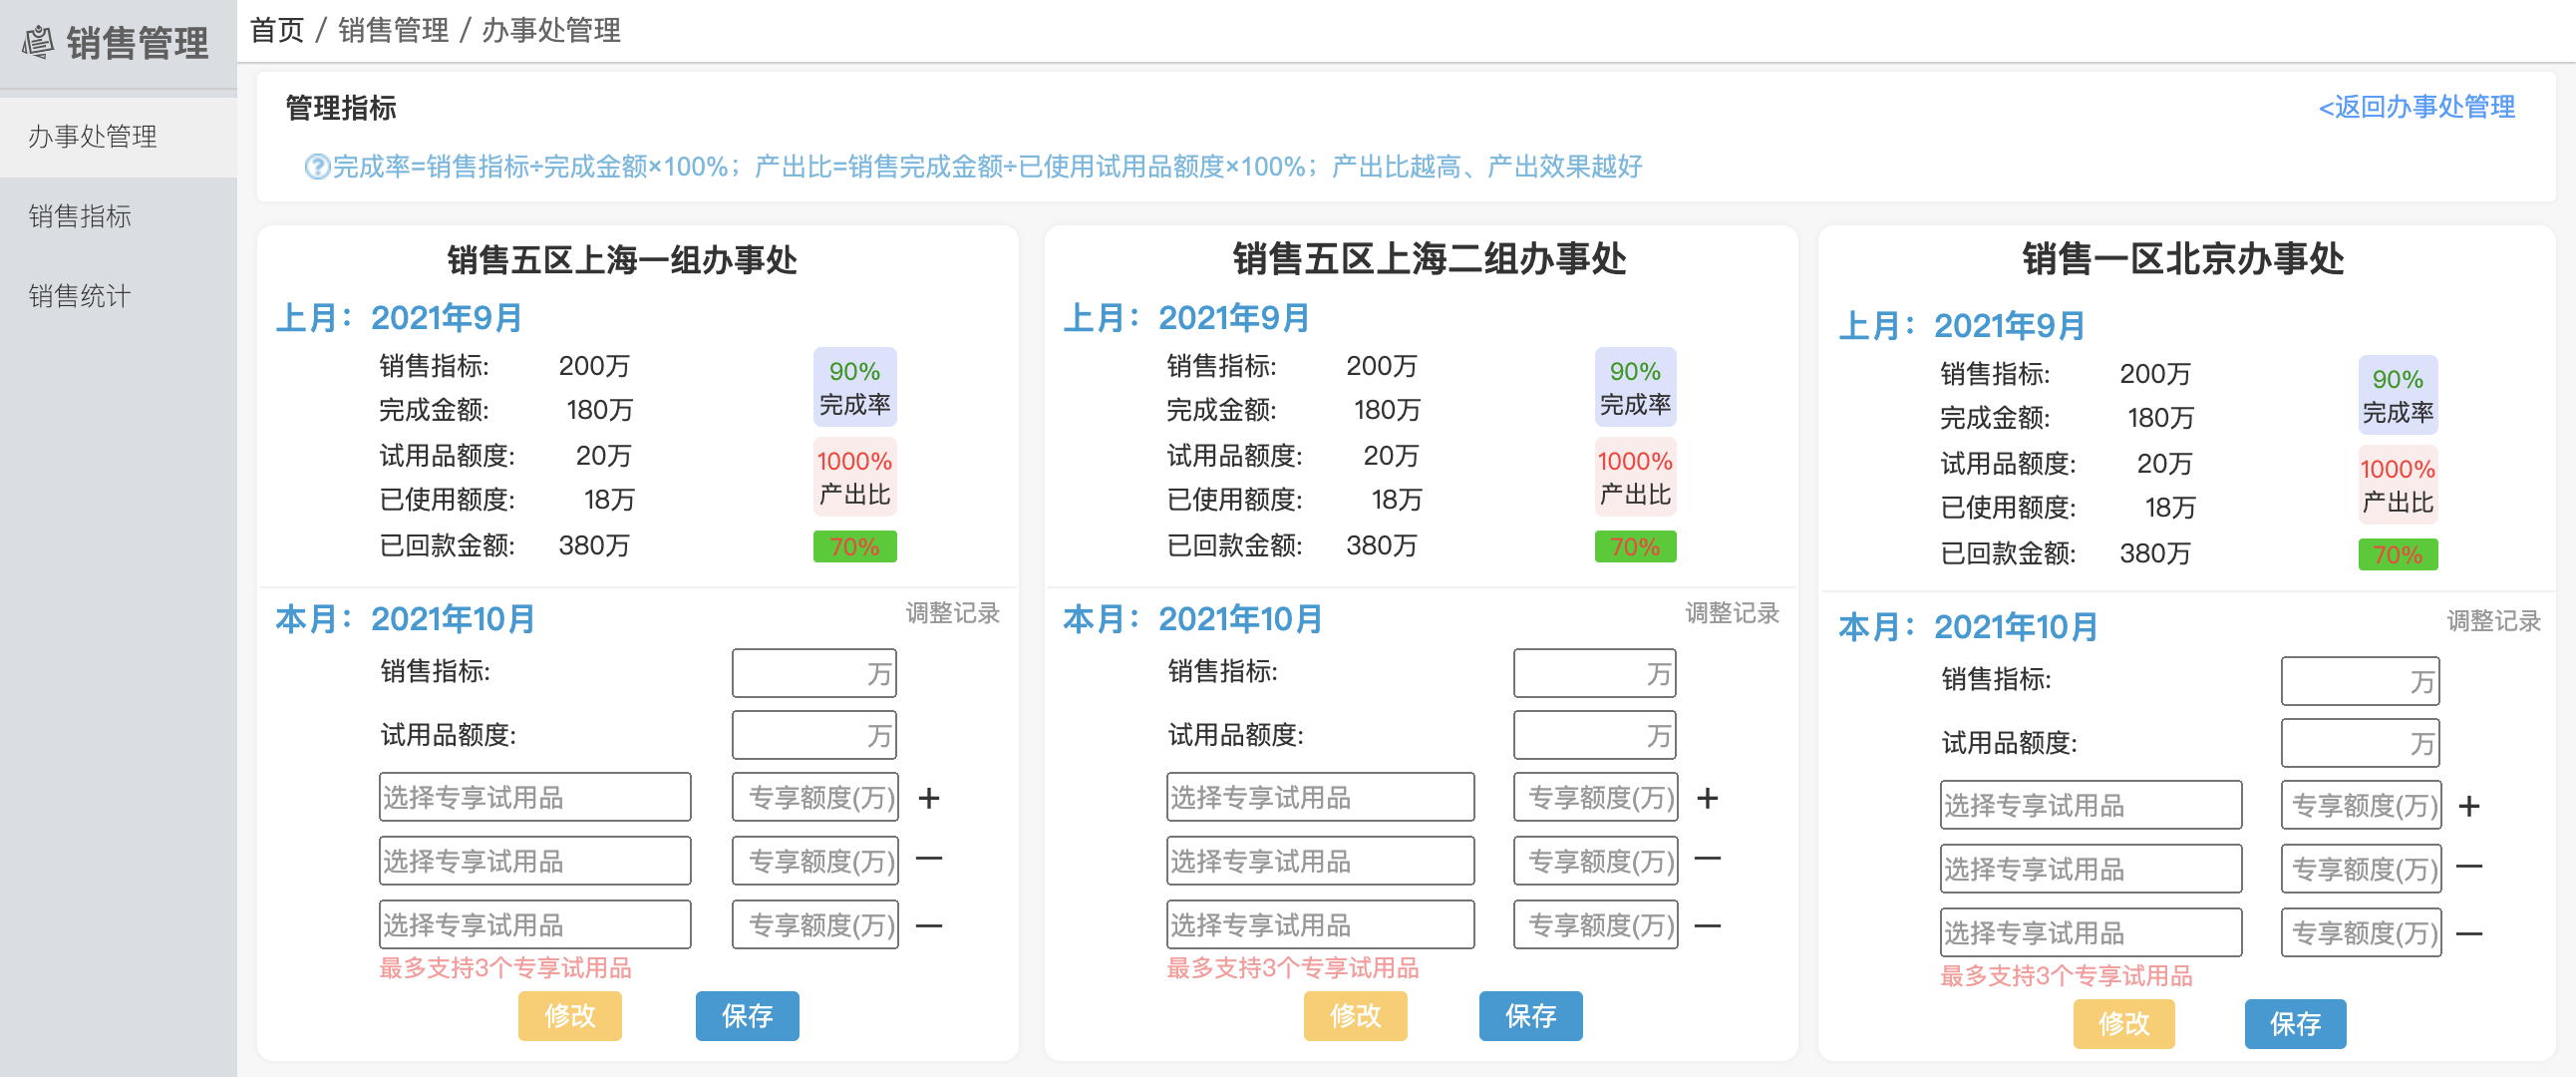
Task: Focus 销售指标 input for October in 上海二组办事处
Action: (x=1595, y=673)
